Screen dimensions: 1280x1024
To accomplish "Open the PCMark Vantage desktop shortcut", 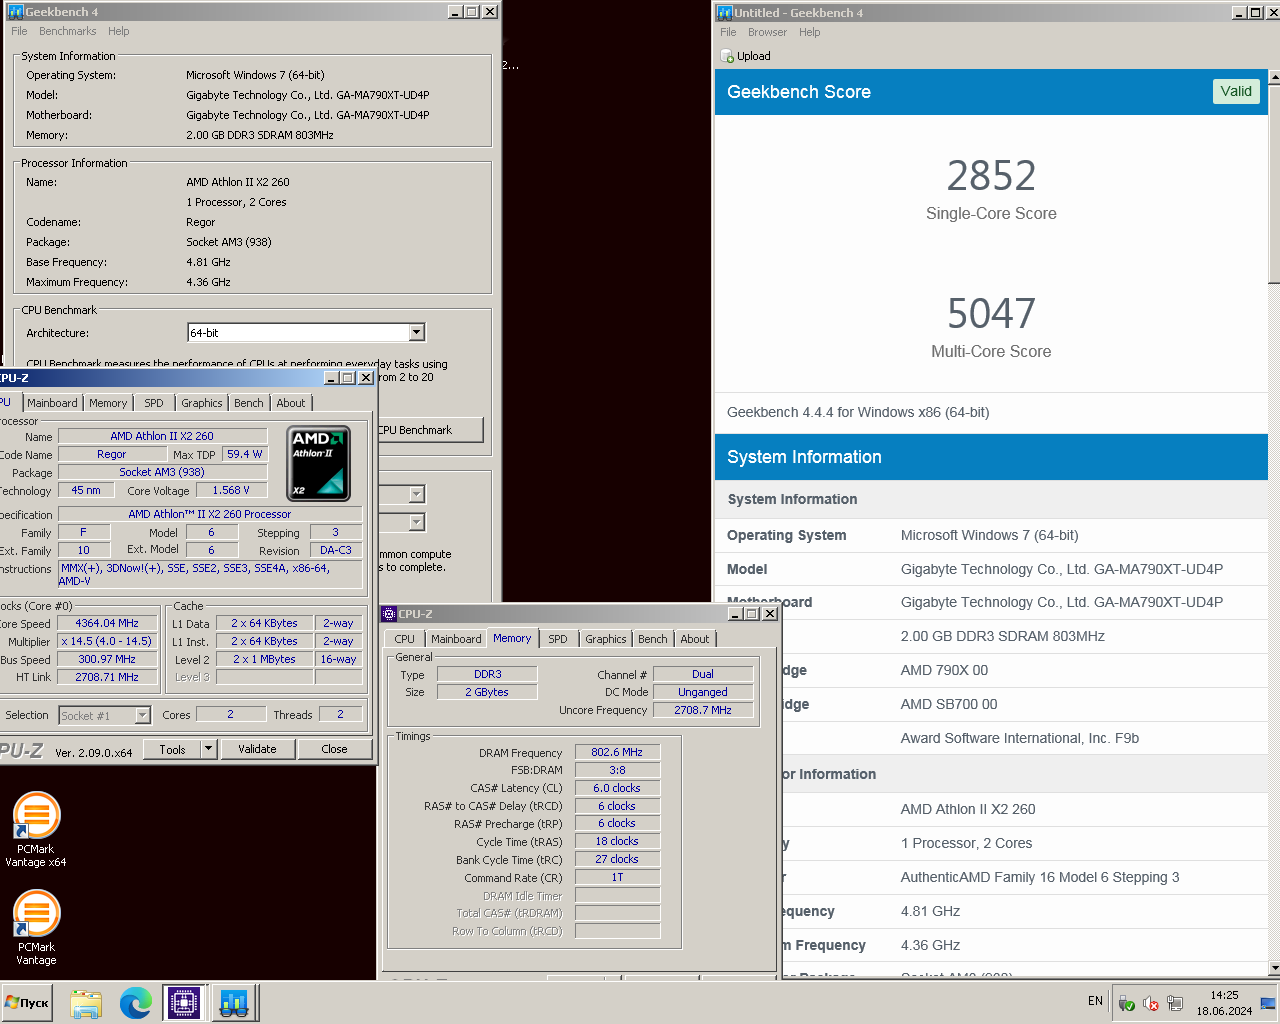I will pos(36,926).
